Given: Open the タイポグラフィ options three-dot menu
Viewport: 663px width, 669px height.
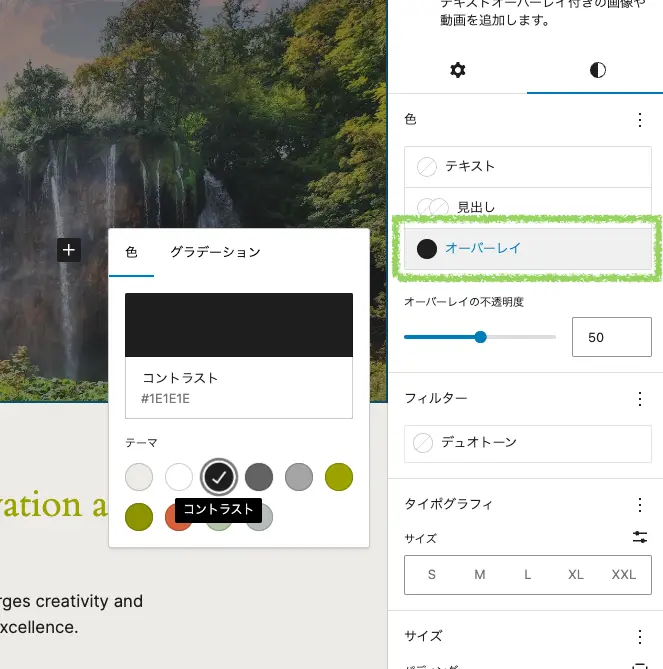Looking at the screenshot, I should 640,505.
